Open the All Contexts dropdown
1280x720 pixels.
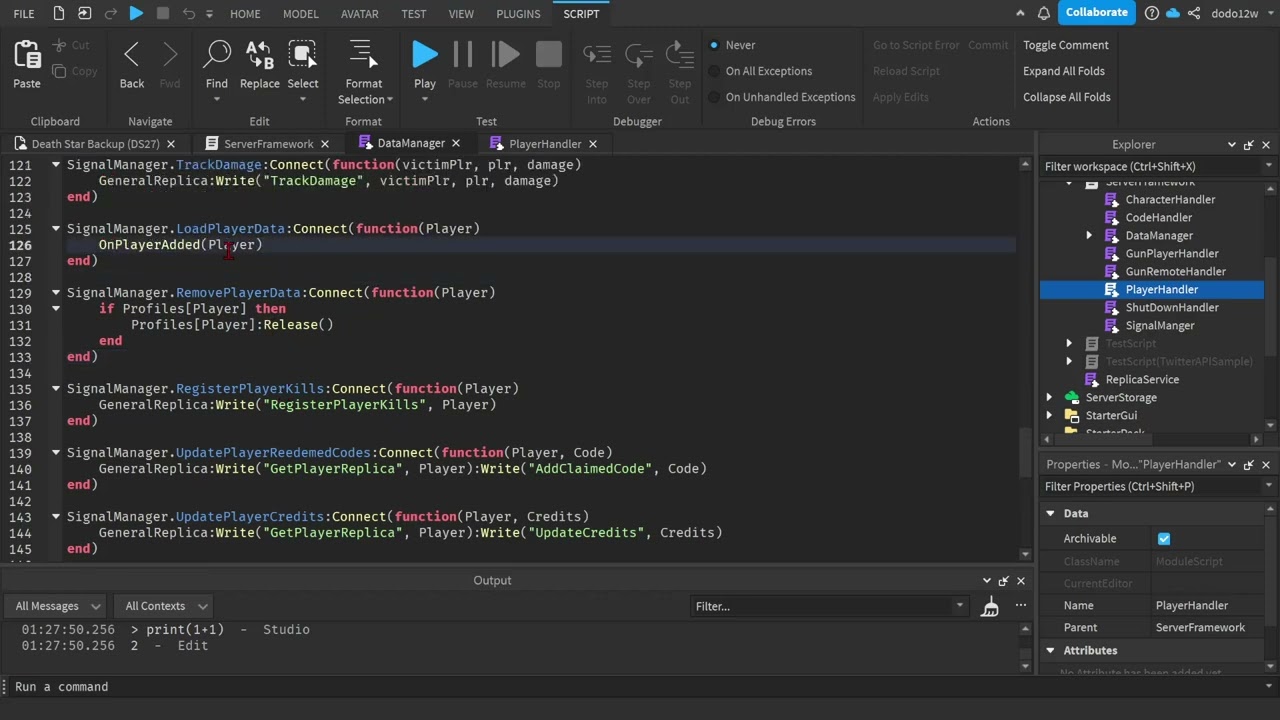pos(166,606)
